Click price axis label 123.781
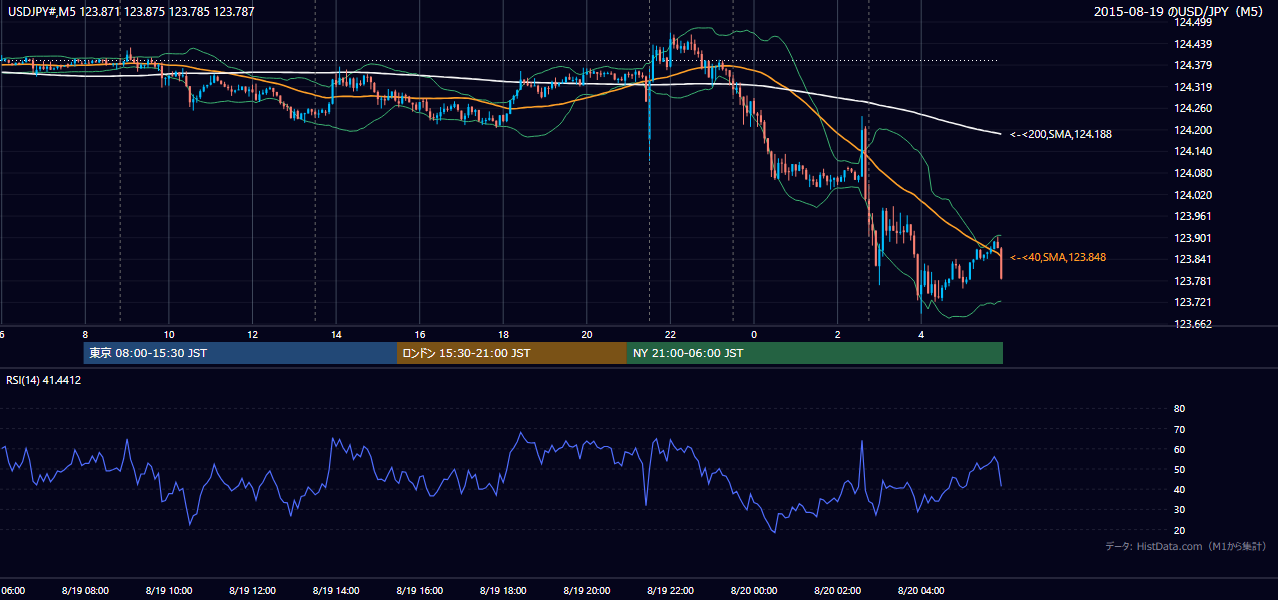1278x600 pixels. coord(1192,281)
